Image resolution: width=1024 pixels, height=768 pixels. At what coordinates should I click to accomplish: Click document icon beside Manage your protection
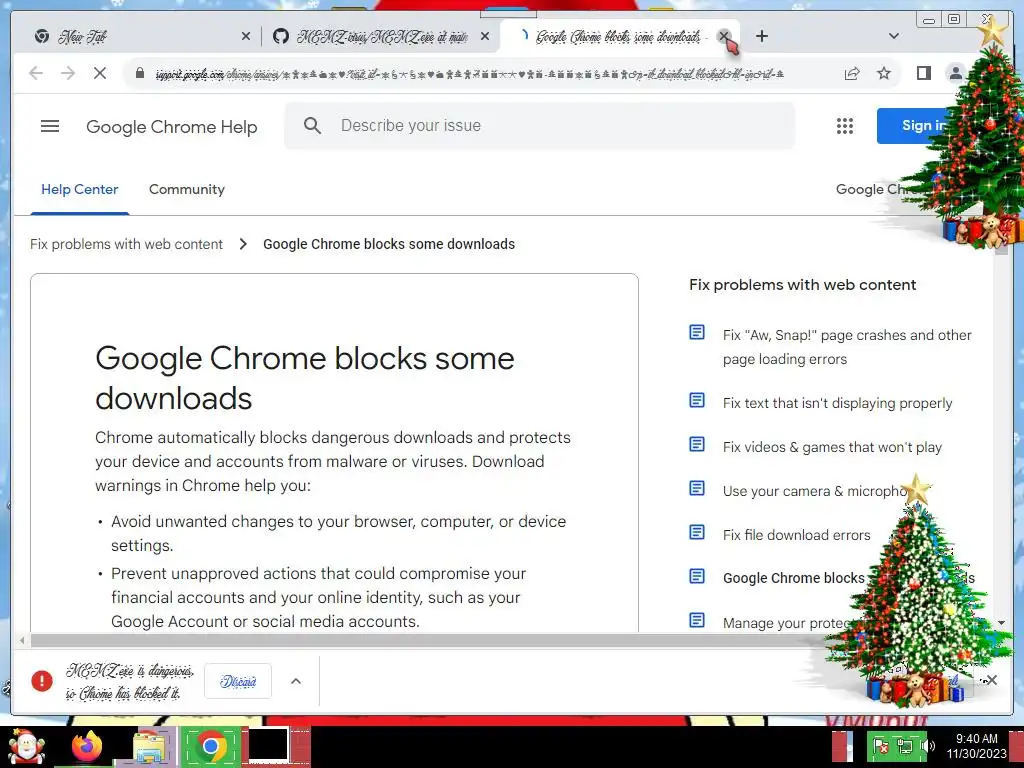[697, 620]
